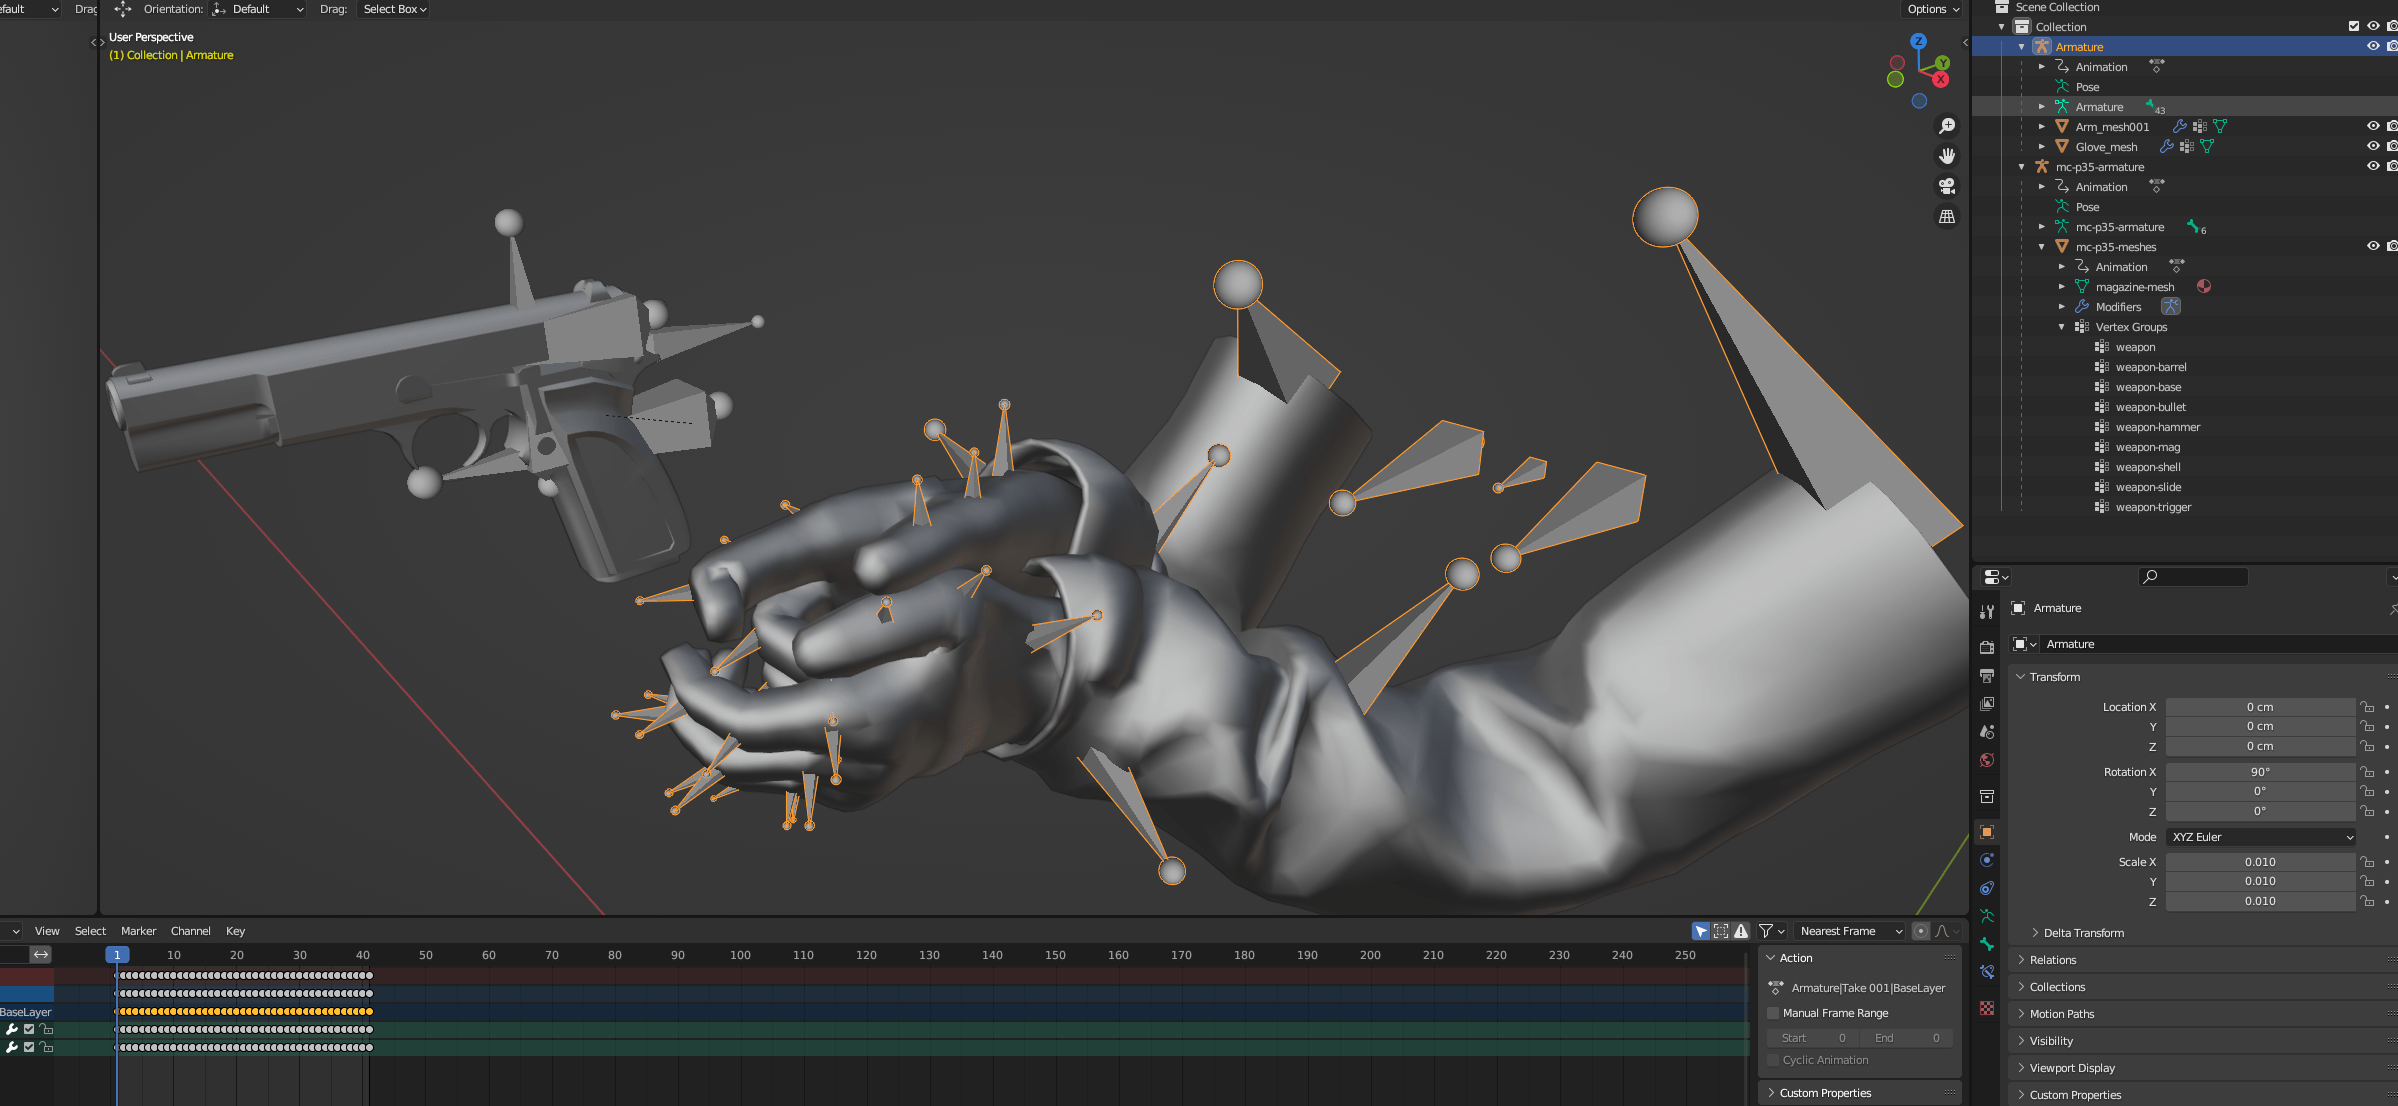
Task: Collapse the Vertex Groups list
Action: [2061, 326]
